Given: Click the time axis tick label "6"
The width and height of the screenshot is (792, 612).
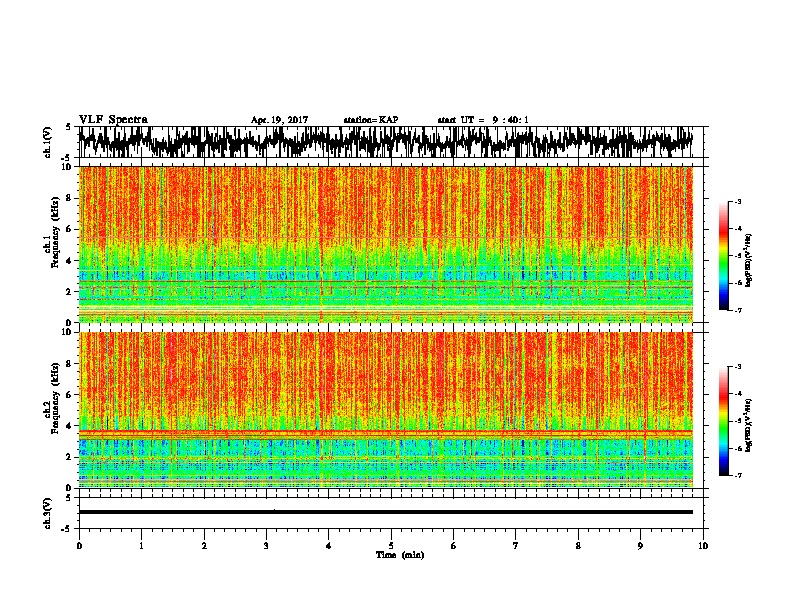Looking at the screenshot, I should coord(453,546).
